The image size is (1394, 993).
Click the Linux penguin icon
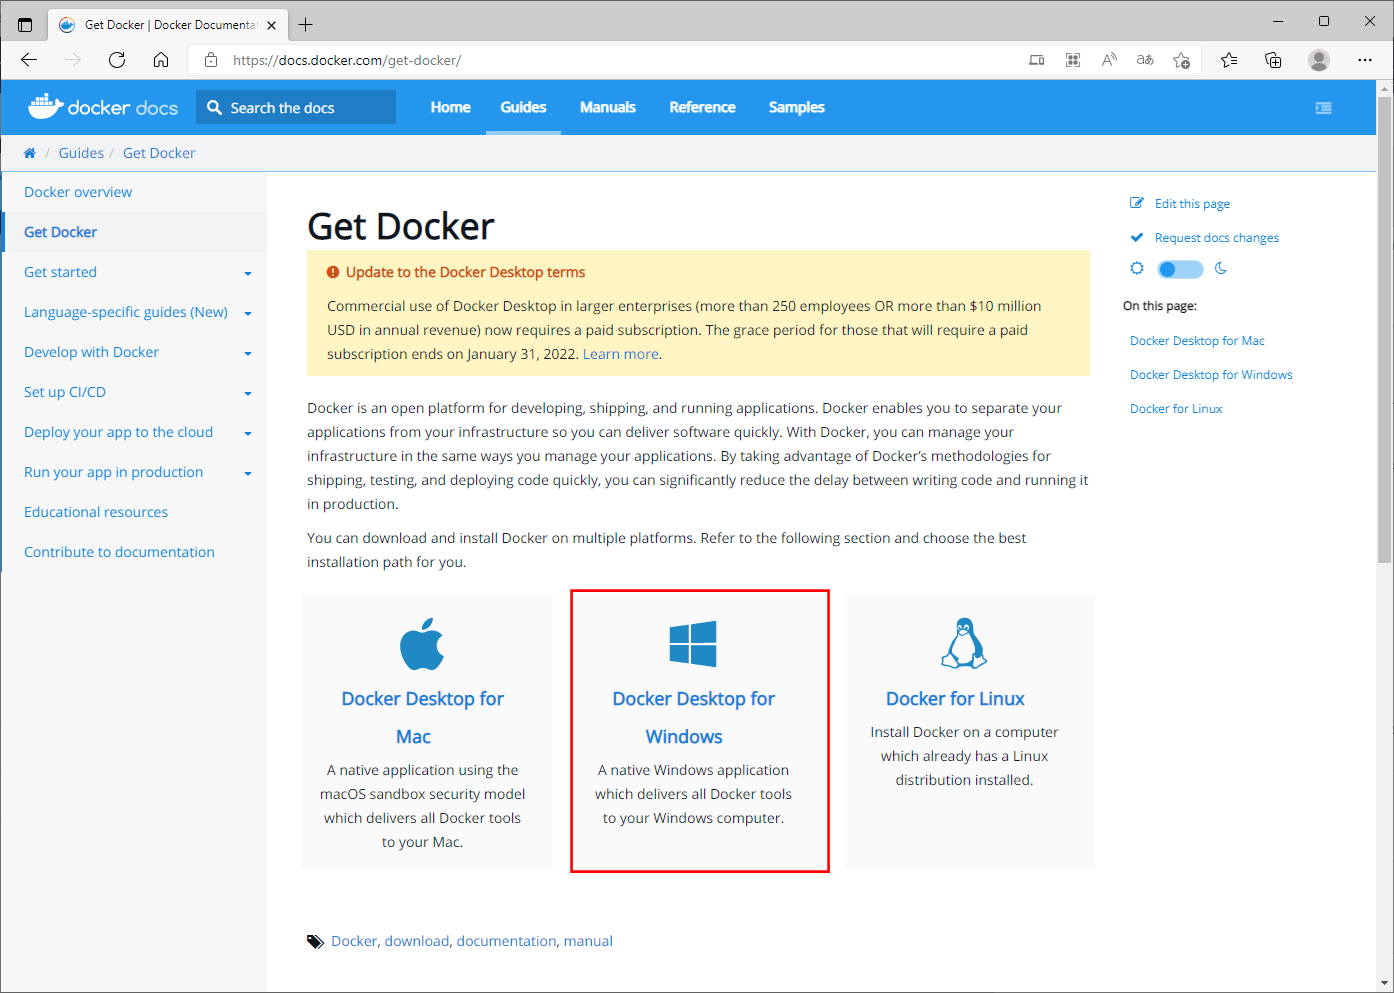click(x=964, y=642)
